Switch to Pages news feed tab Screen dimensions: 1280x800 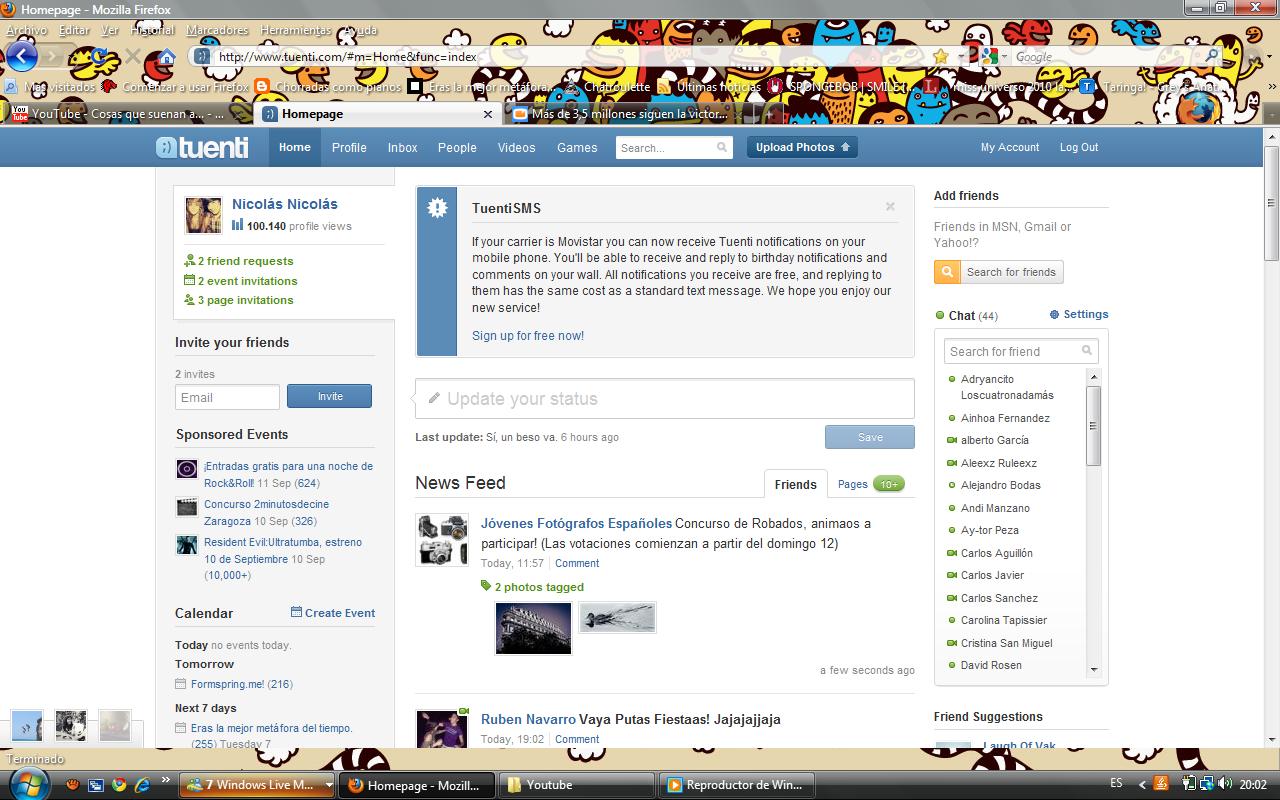(x=853, y=484)
